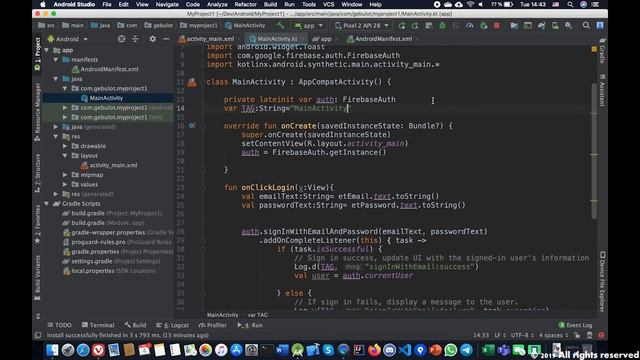This screenshot has width=640, height=360.
Task: Open the app run configuration dropdown
Action: pos(309,25)
